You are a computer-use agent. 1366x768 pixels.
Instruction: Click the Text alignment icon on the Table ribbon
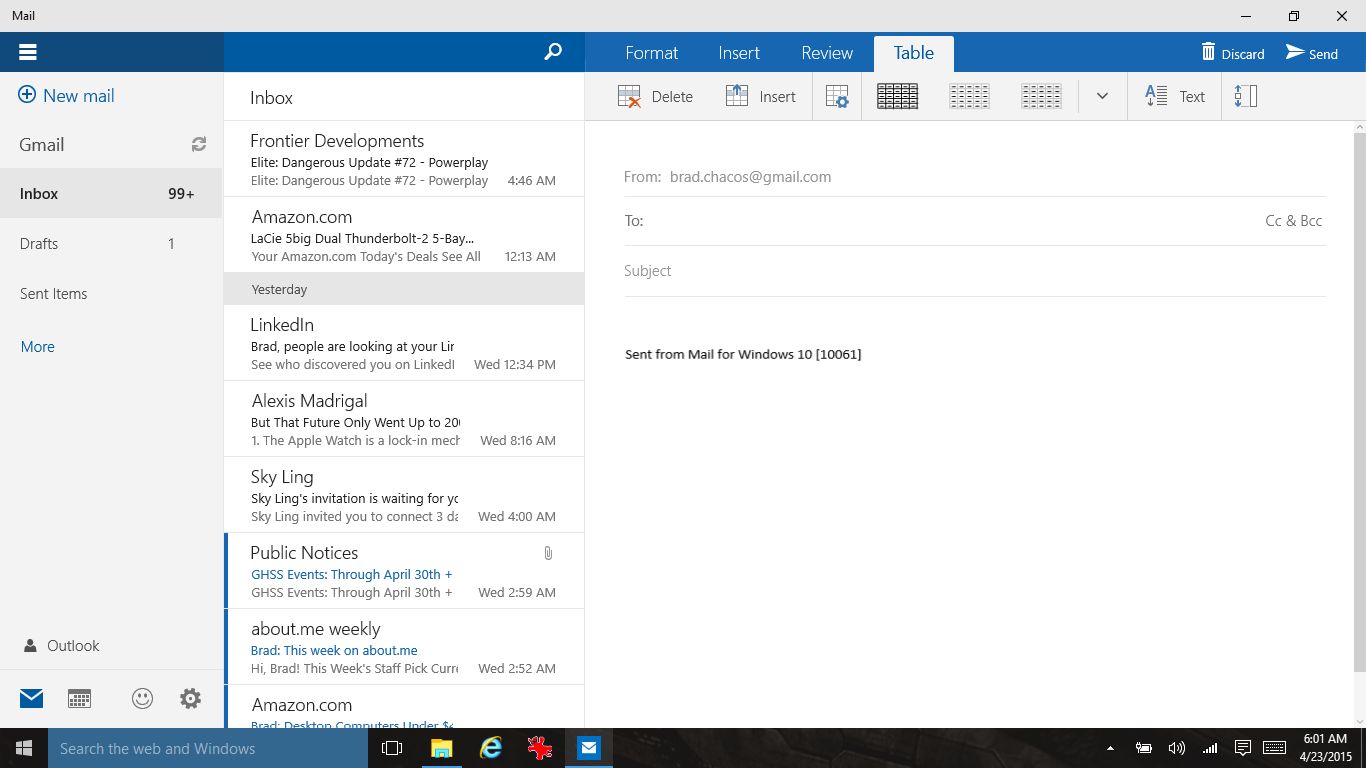click(x=1174, y=95)
